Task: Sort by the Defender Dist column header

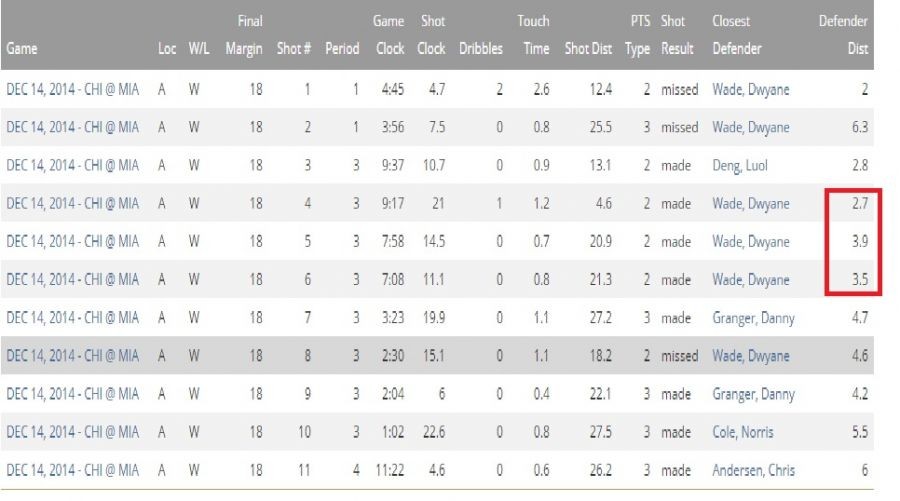Action: tap(843, 35)
